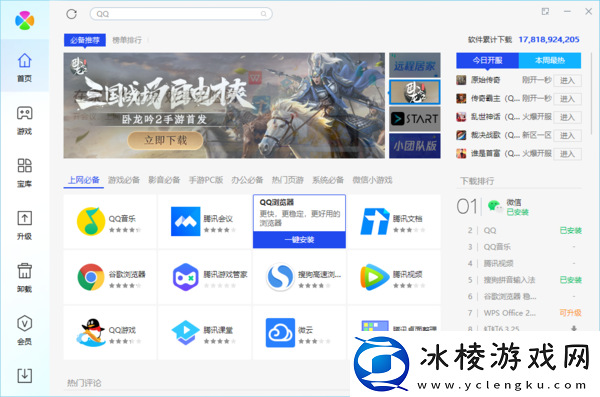Click the colorful app logo at top left
The width and height of the screenshot is (600, 397).
(24, 20)
